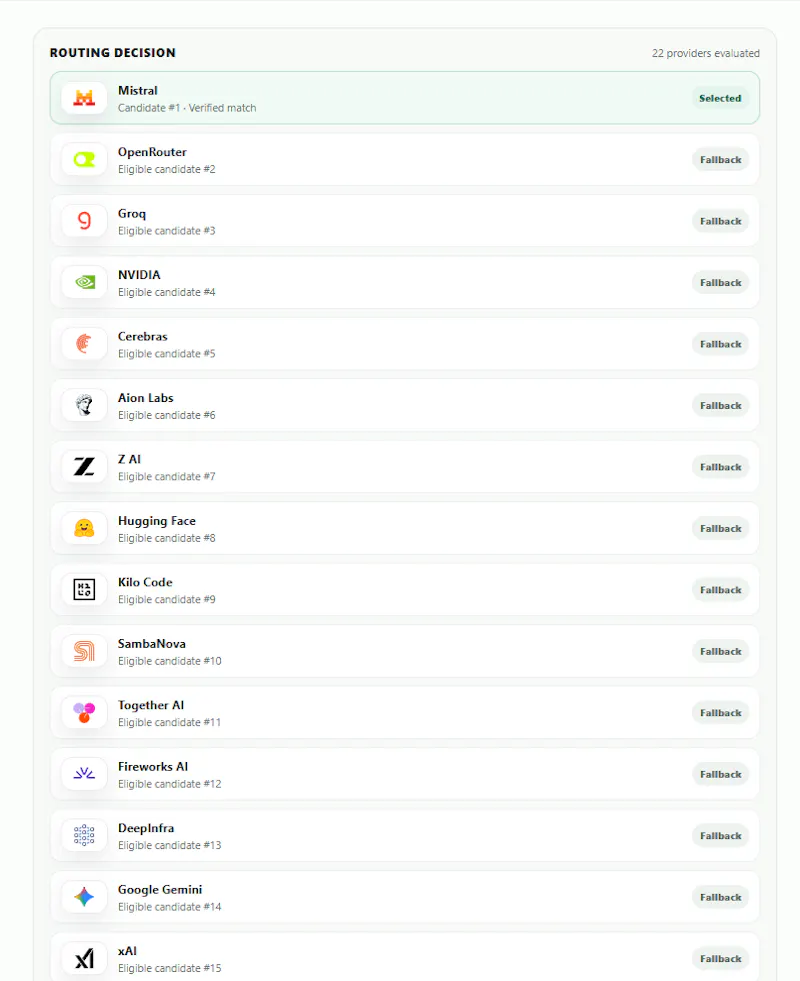
Task: Click 'Eligible candidate #10' text
Action: click(x=170, y=661)
